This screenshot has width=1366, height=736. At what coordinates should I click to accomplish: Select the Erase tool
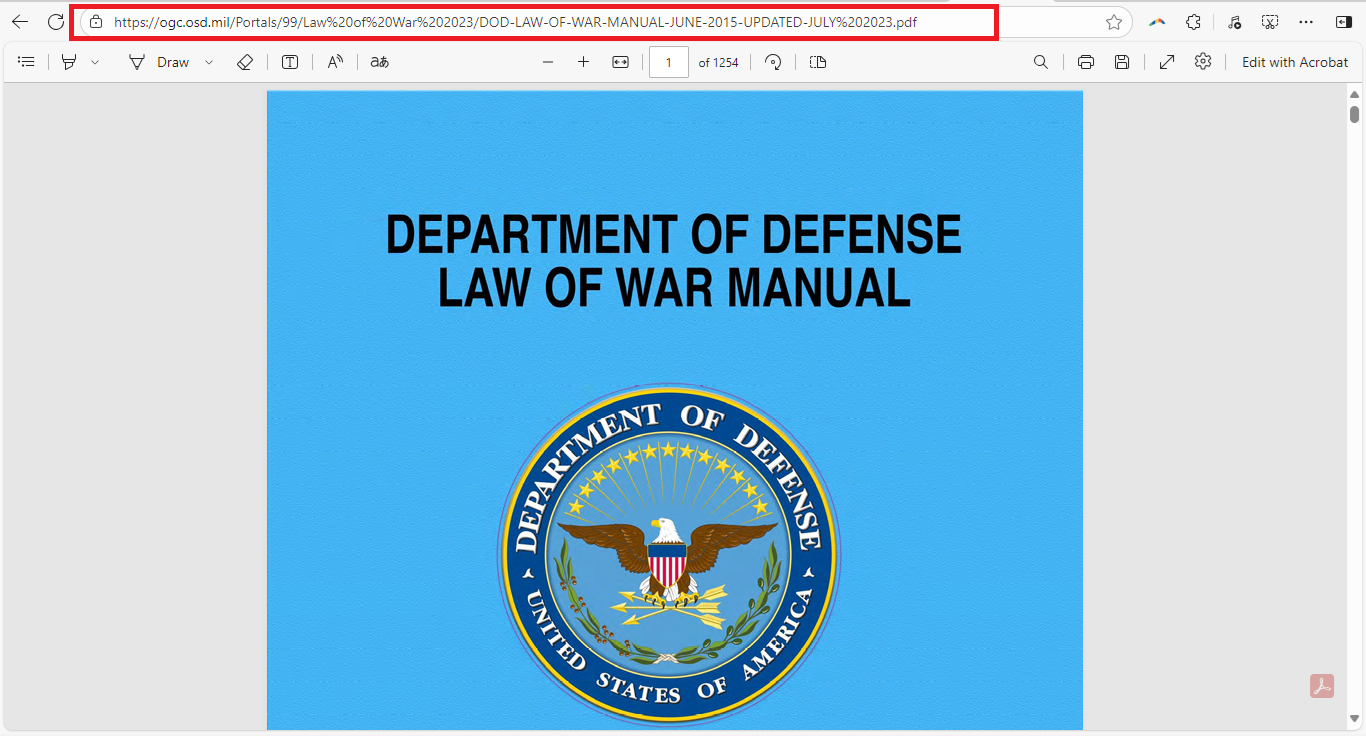click(x=245, y=62)
